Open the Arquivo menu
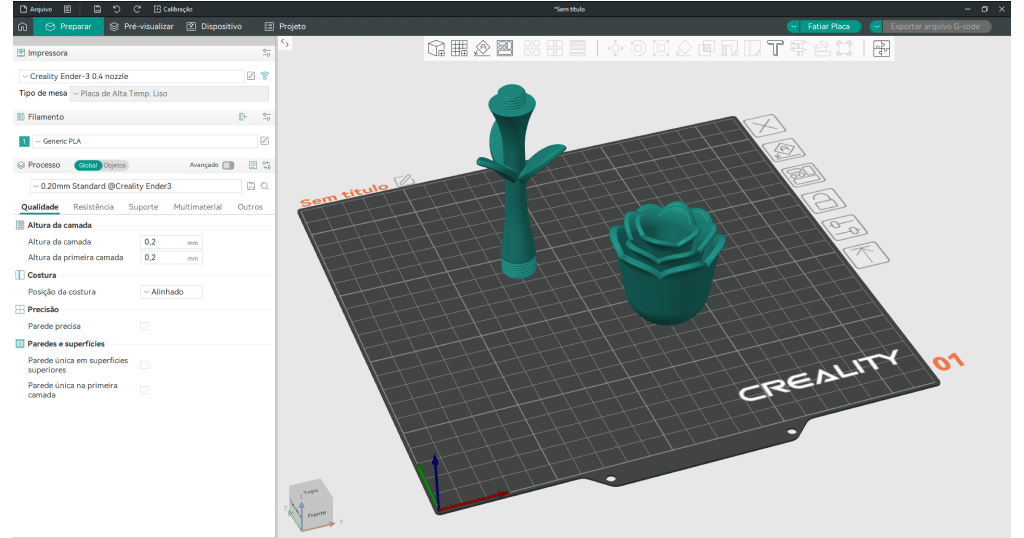 (36, 9)
